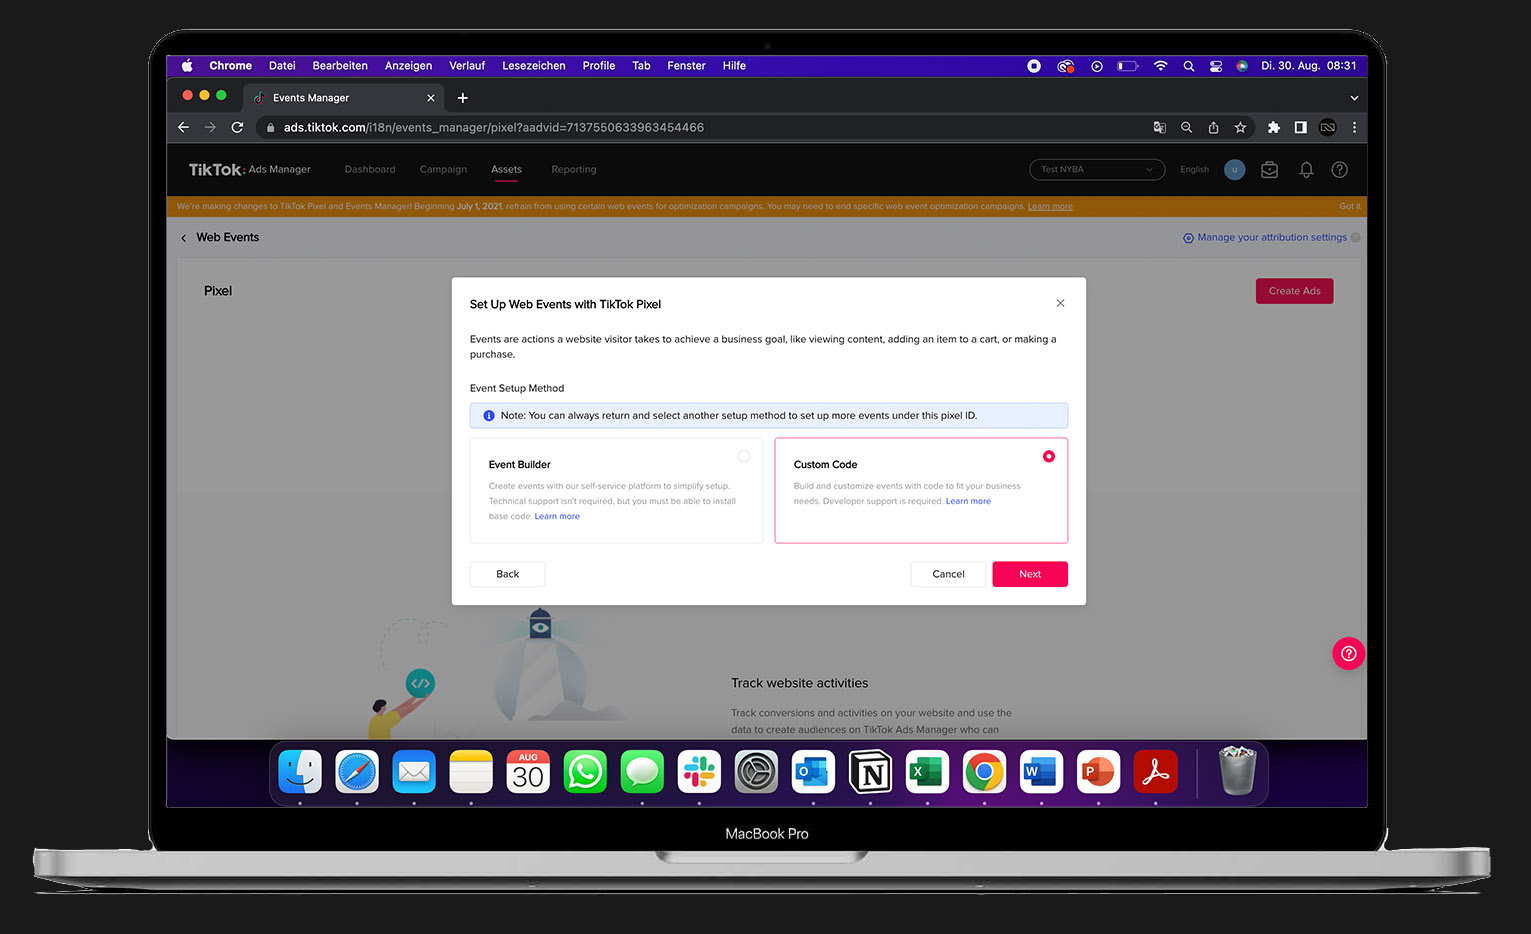Open Finder from the dock
Viewport: 1531px width, 934px height.
click(300, 772)
